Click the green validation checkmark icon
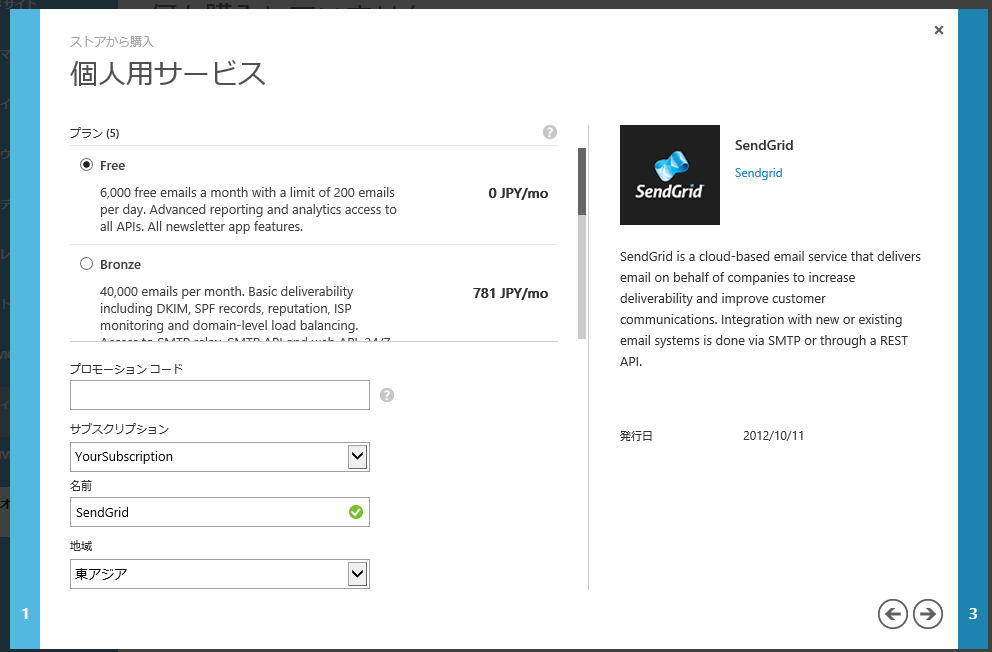 point(355,512)
